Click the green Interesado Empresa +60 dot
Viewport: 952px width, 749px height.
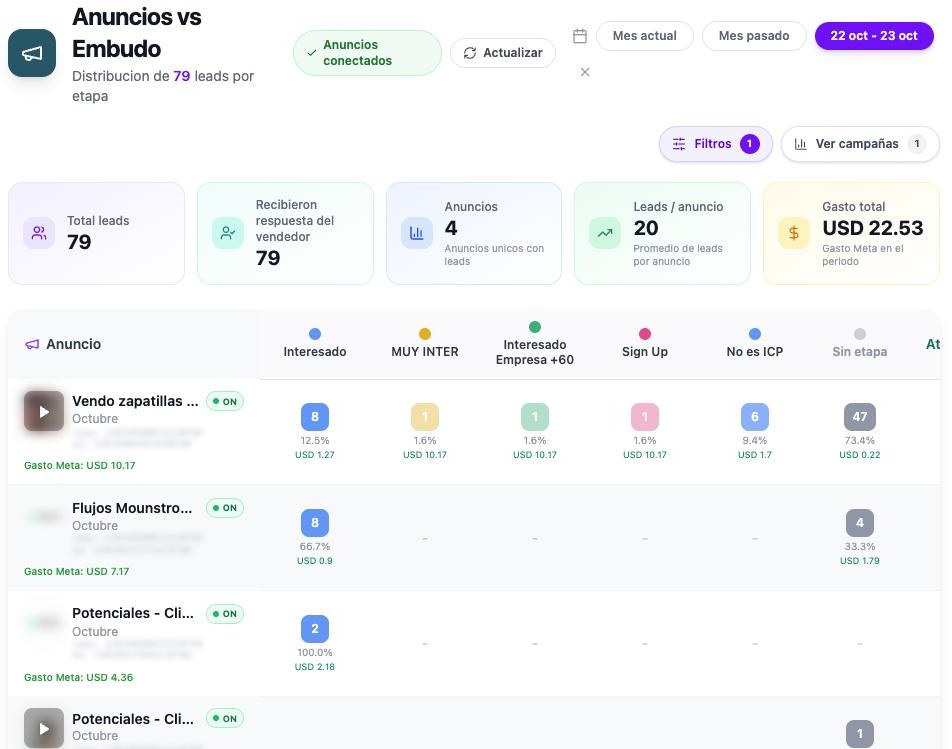[x=535, y=327]
